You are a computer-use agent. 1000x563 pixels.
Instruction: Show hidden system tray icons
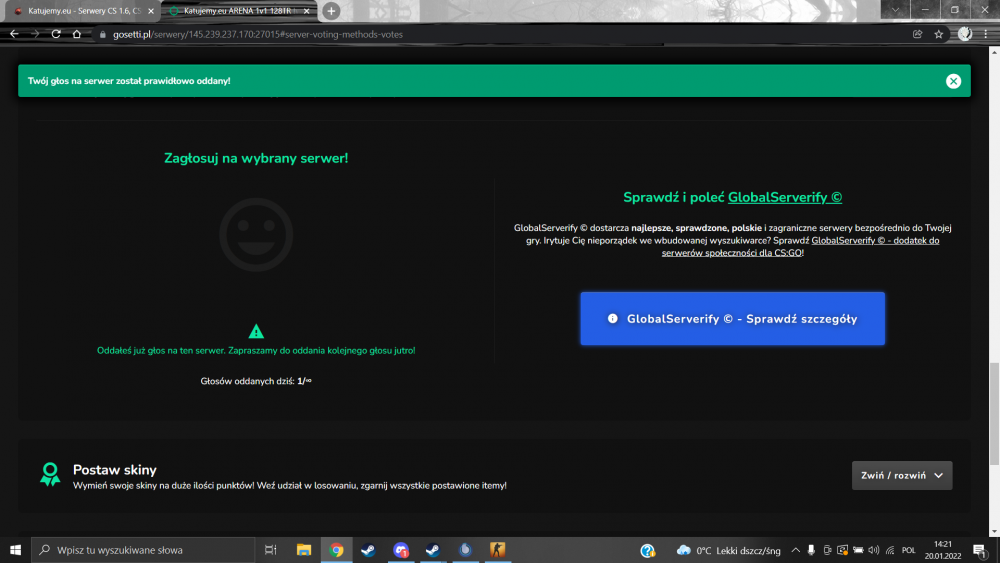click(x=795, y=550)
